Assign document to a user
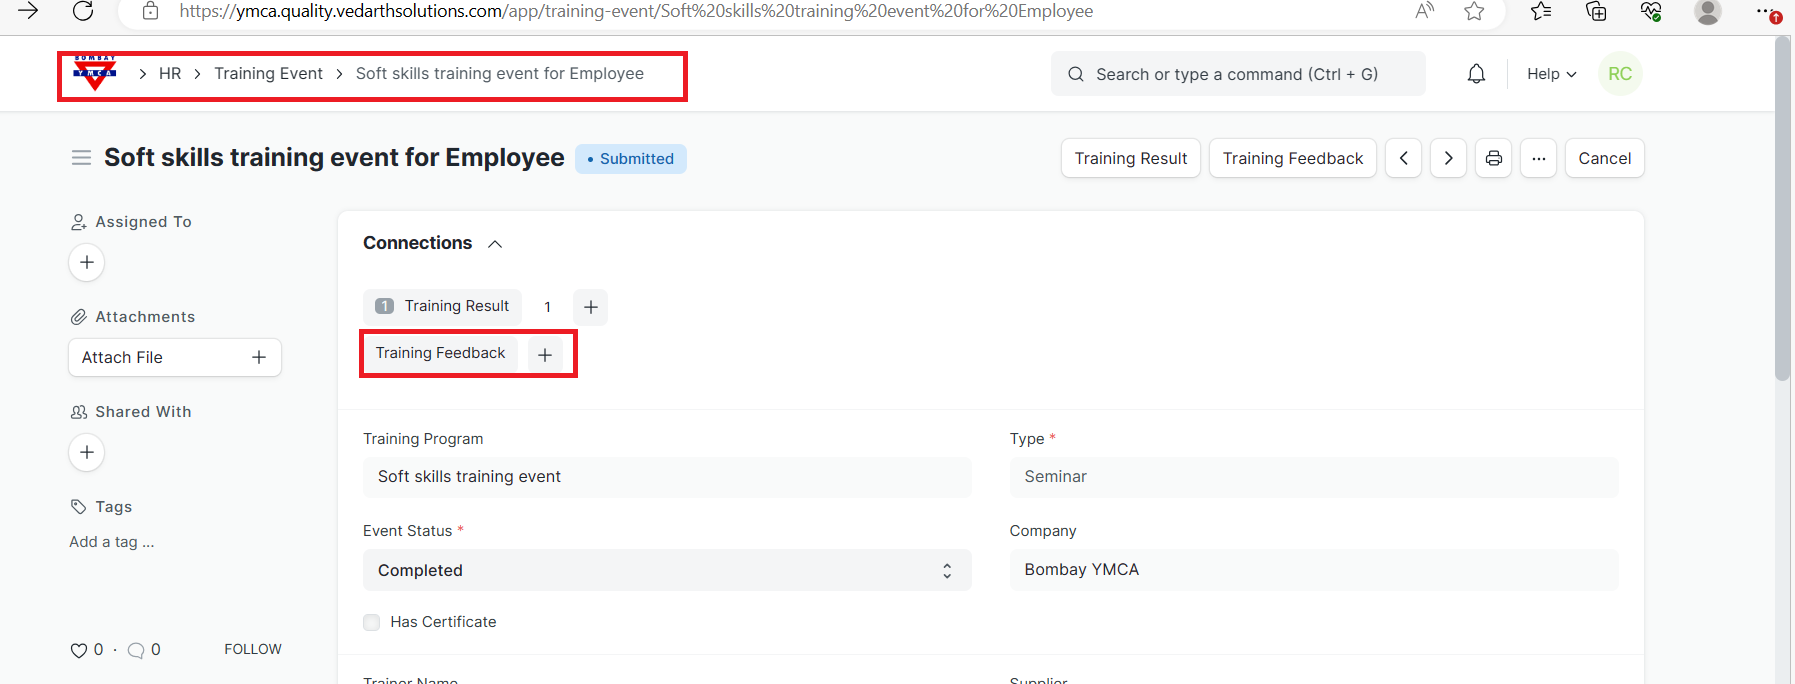Viewport: 1795px width, 684px height. pyautogui.click(x=87, y=262)
